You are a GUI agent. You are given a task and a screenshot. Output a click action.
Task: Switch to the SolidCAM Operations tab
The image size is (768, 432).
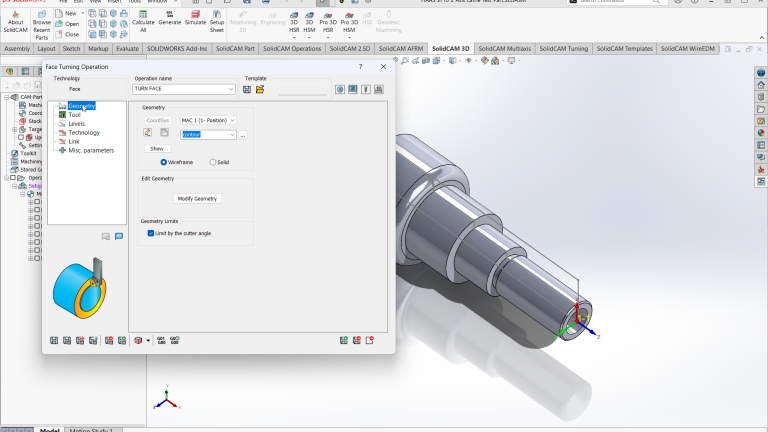point(292,48)
